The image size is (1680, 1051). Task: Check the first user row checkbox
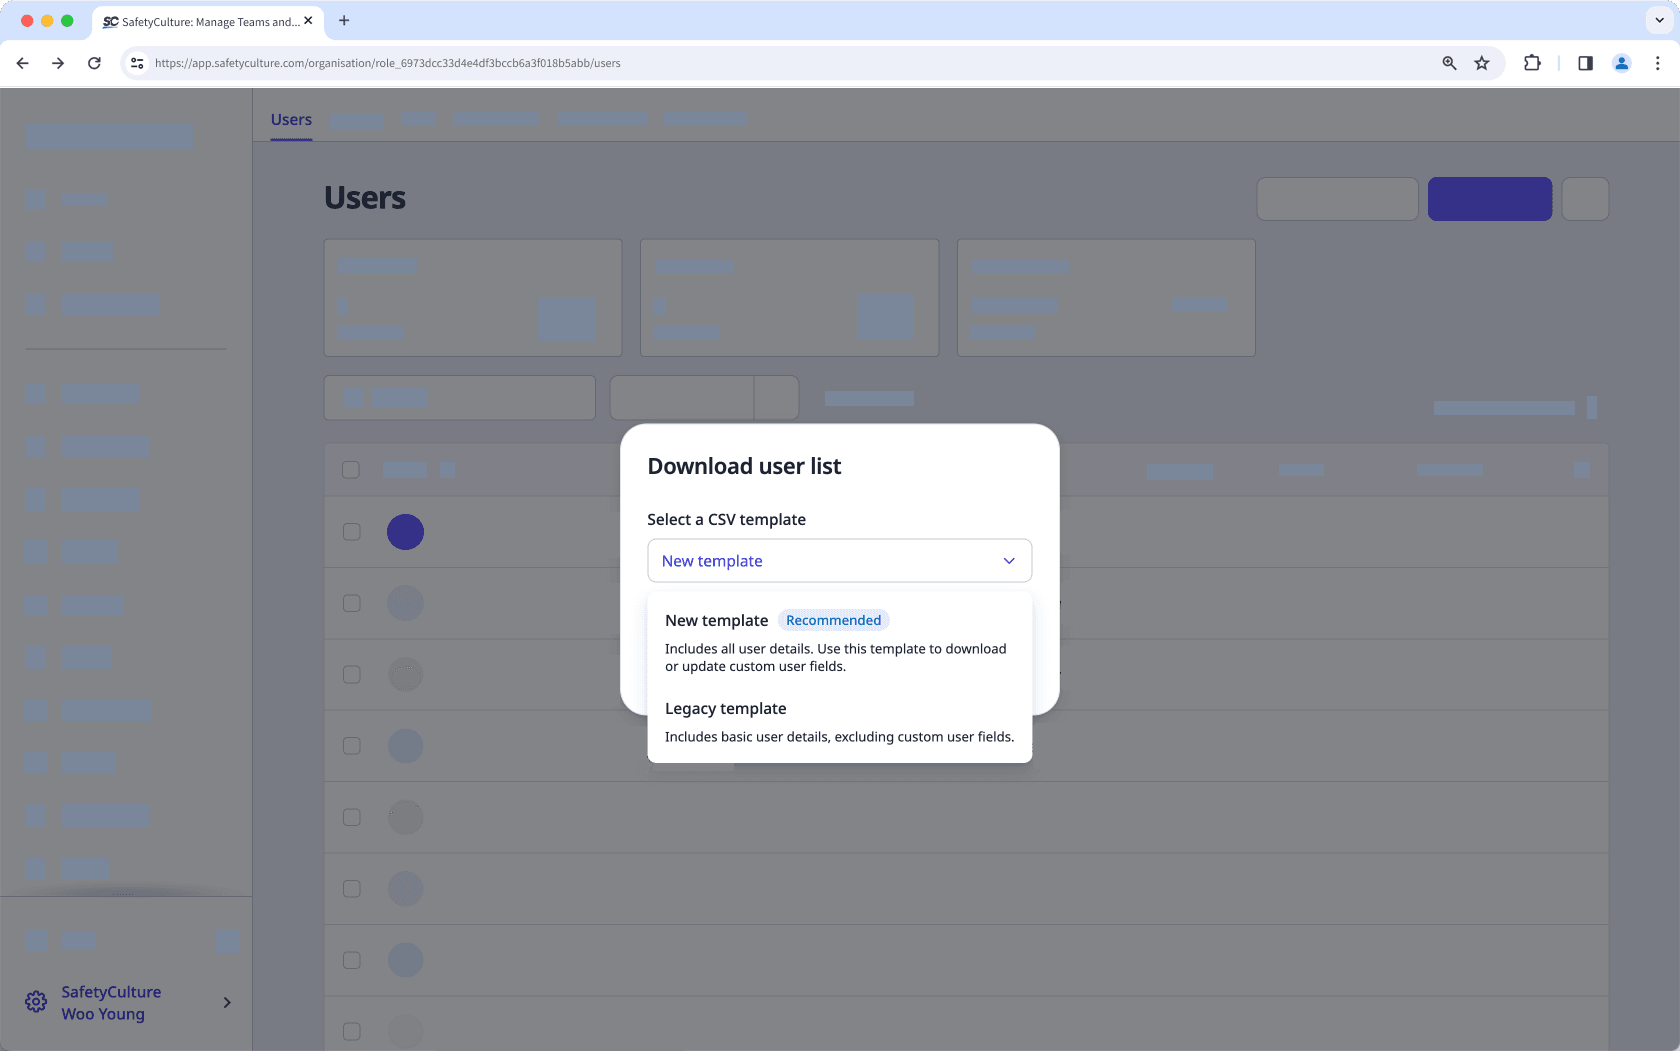coord(351,532)
